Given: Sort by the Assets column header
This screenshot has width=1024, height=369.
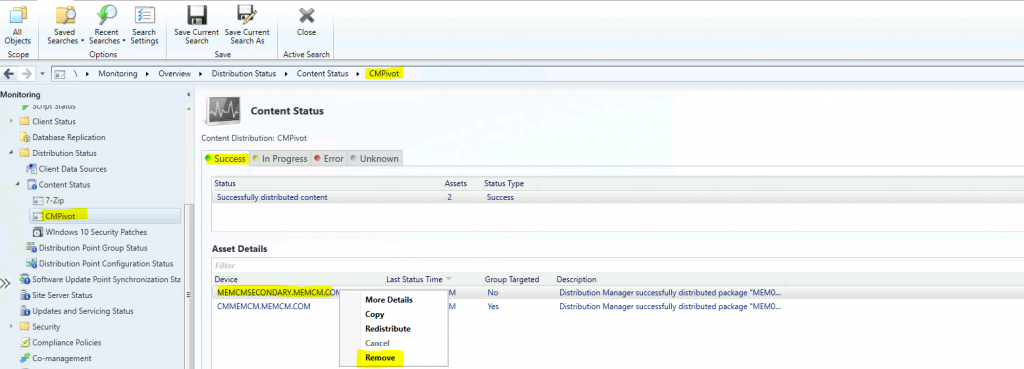Looking at the screenshot, I should 456,184.
